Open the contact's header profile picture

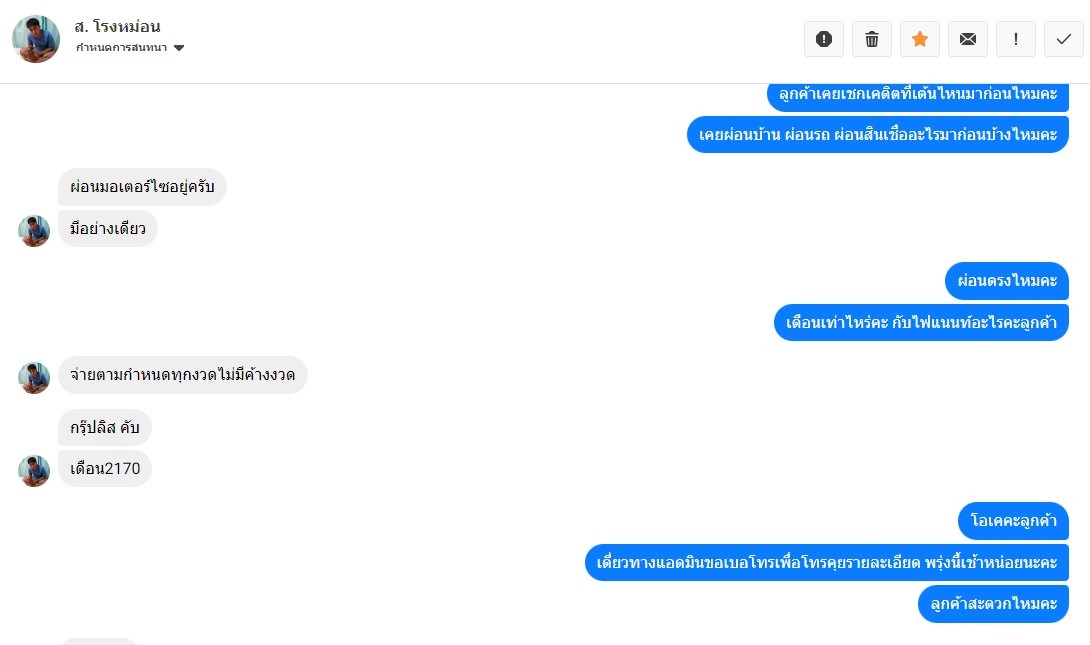[36, 39]
